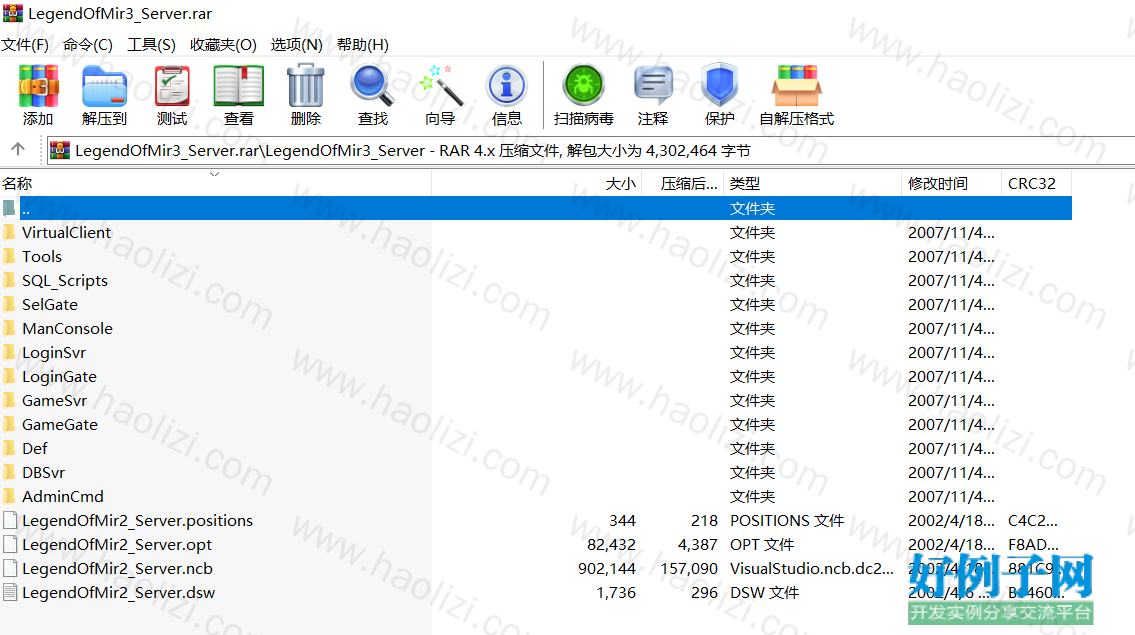Sort by Size (大小) column header

536,183
